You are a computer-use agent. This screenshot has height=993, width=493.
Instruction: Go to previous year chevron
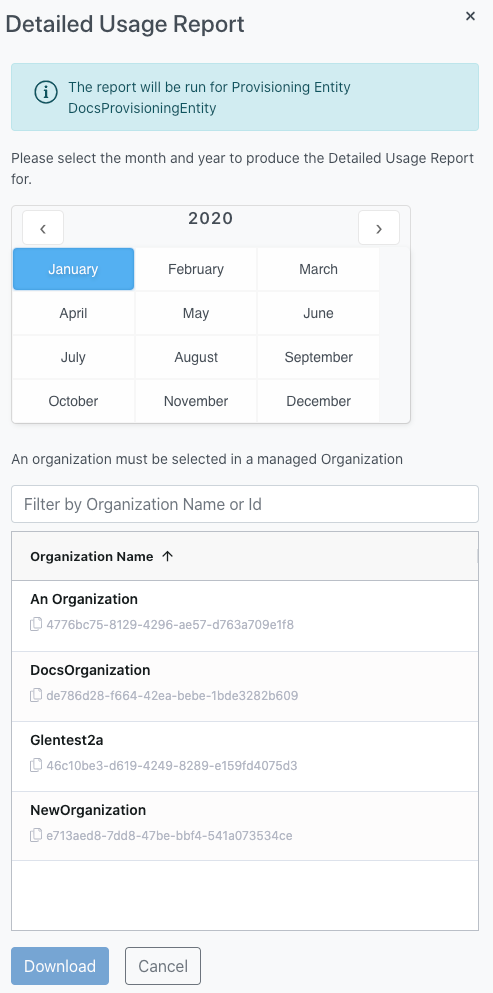click(43, 228)
